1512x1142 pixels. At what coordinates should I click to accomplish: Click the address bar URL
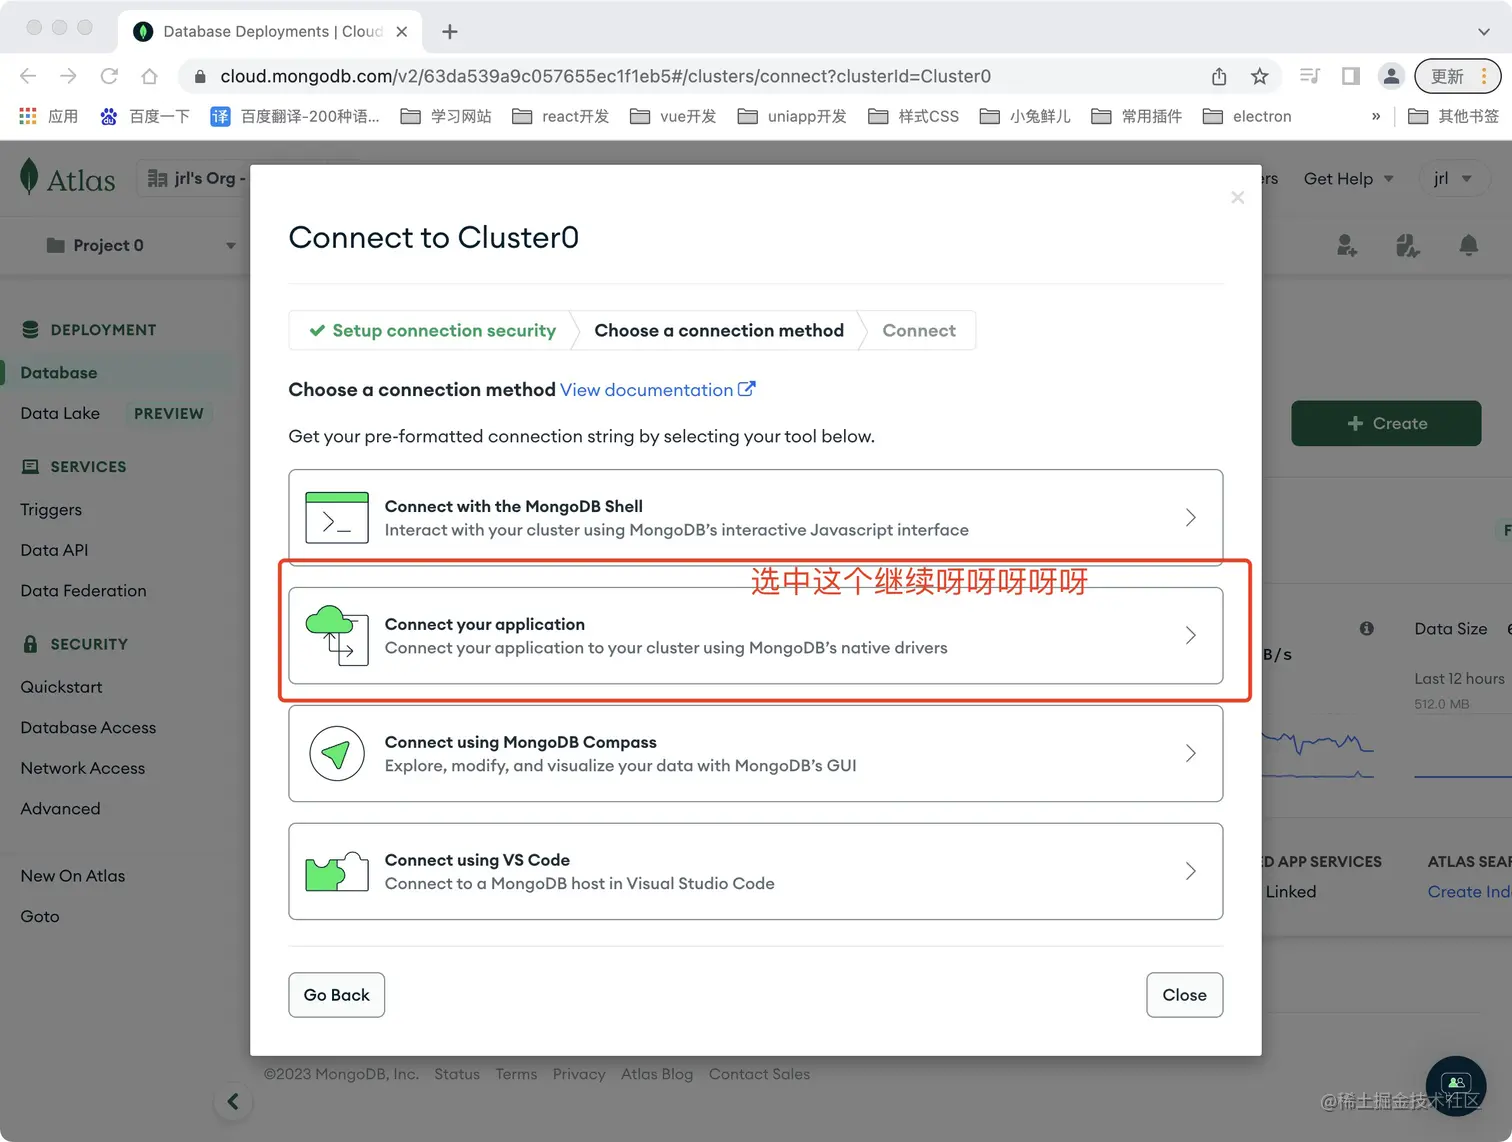point(605,76)
